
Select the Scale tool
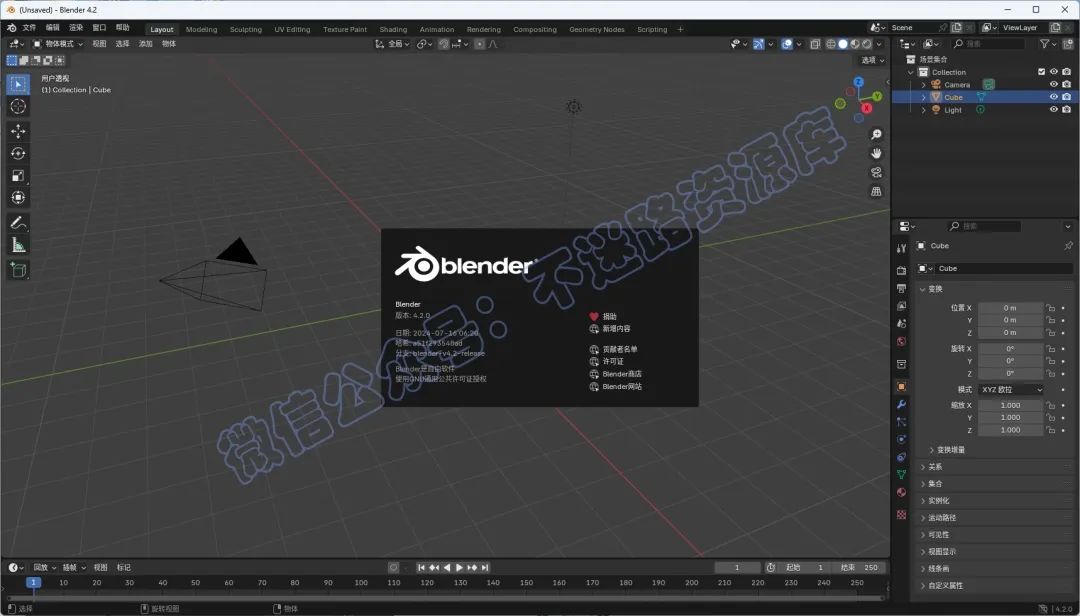click(18, 175)
